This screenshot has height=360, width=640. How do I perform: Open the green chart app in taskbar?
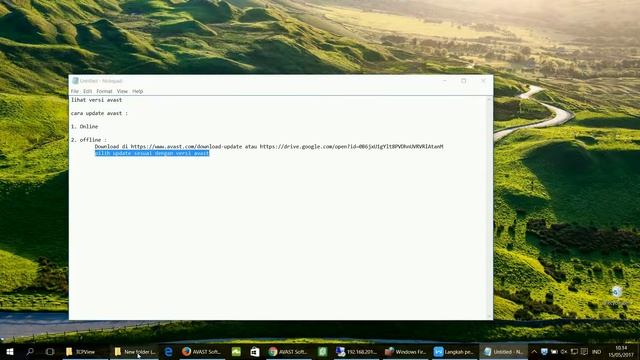coord(236,351)
